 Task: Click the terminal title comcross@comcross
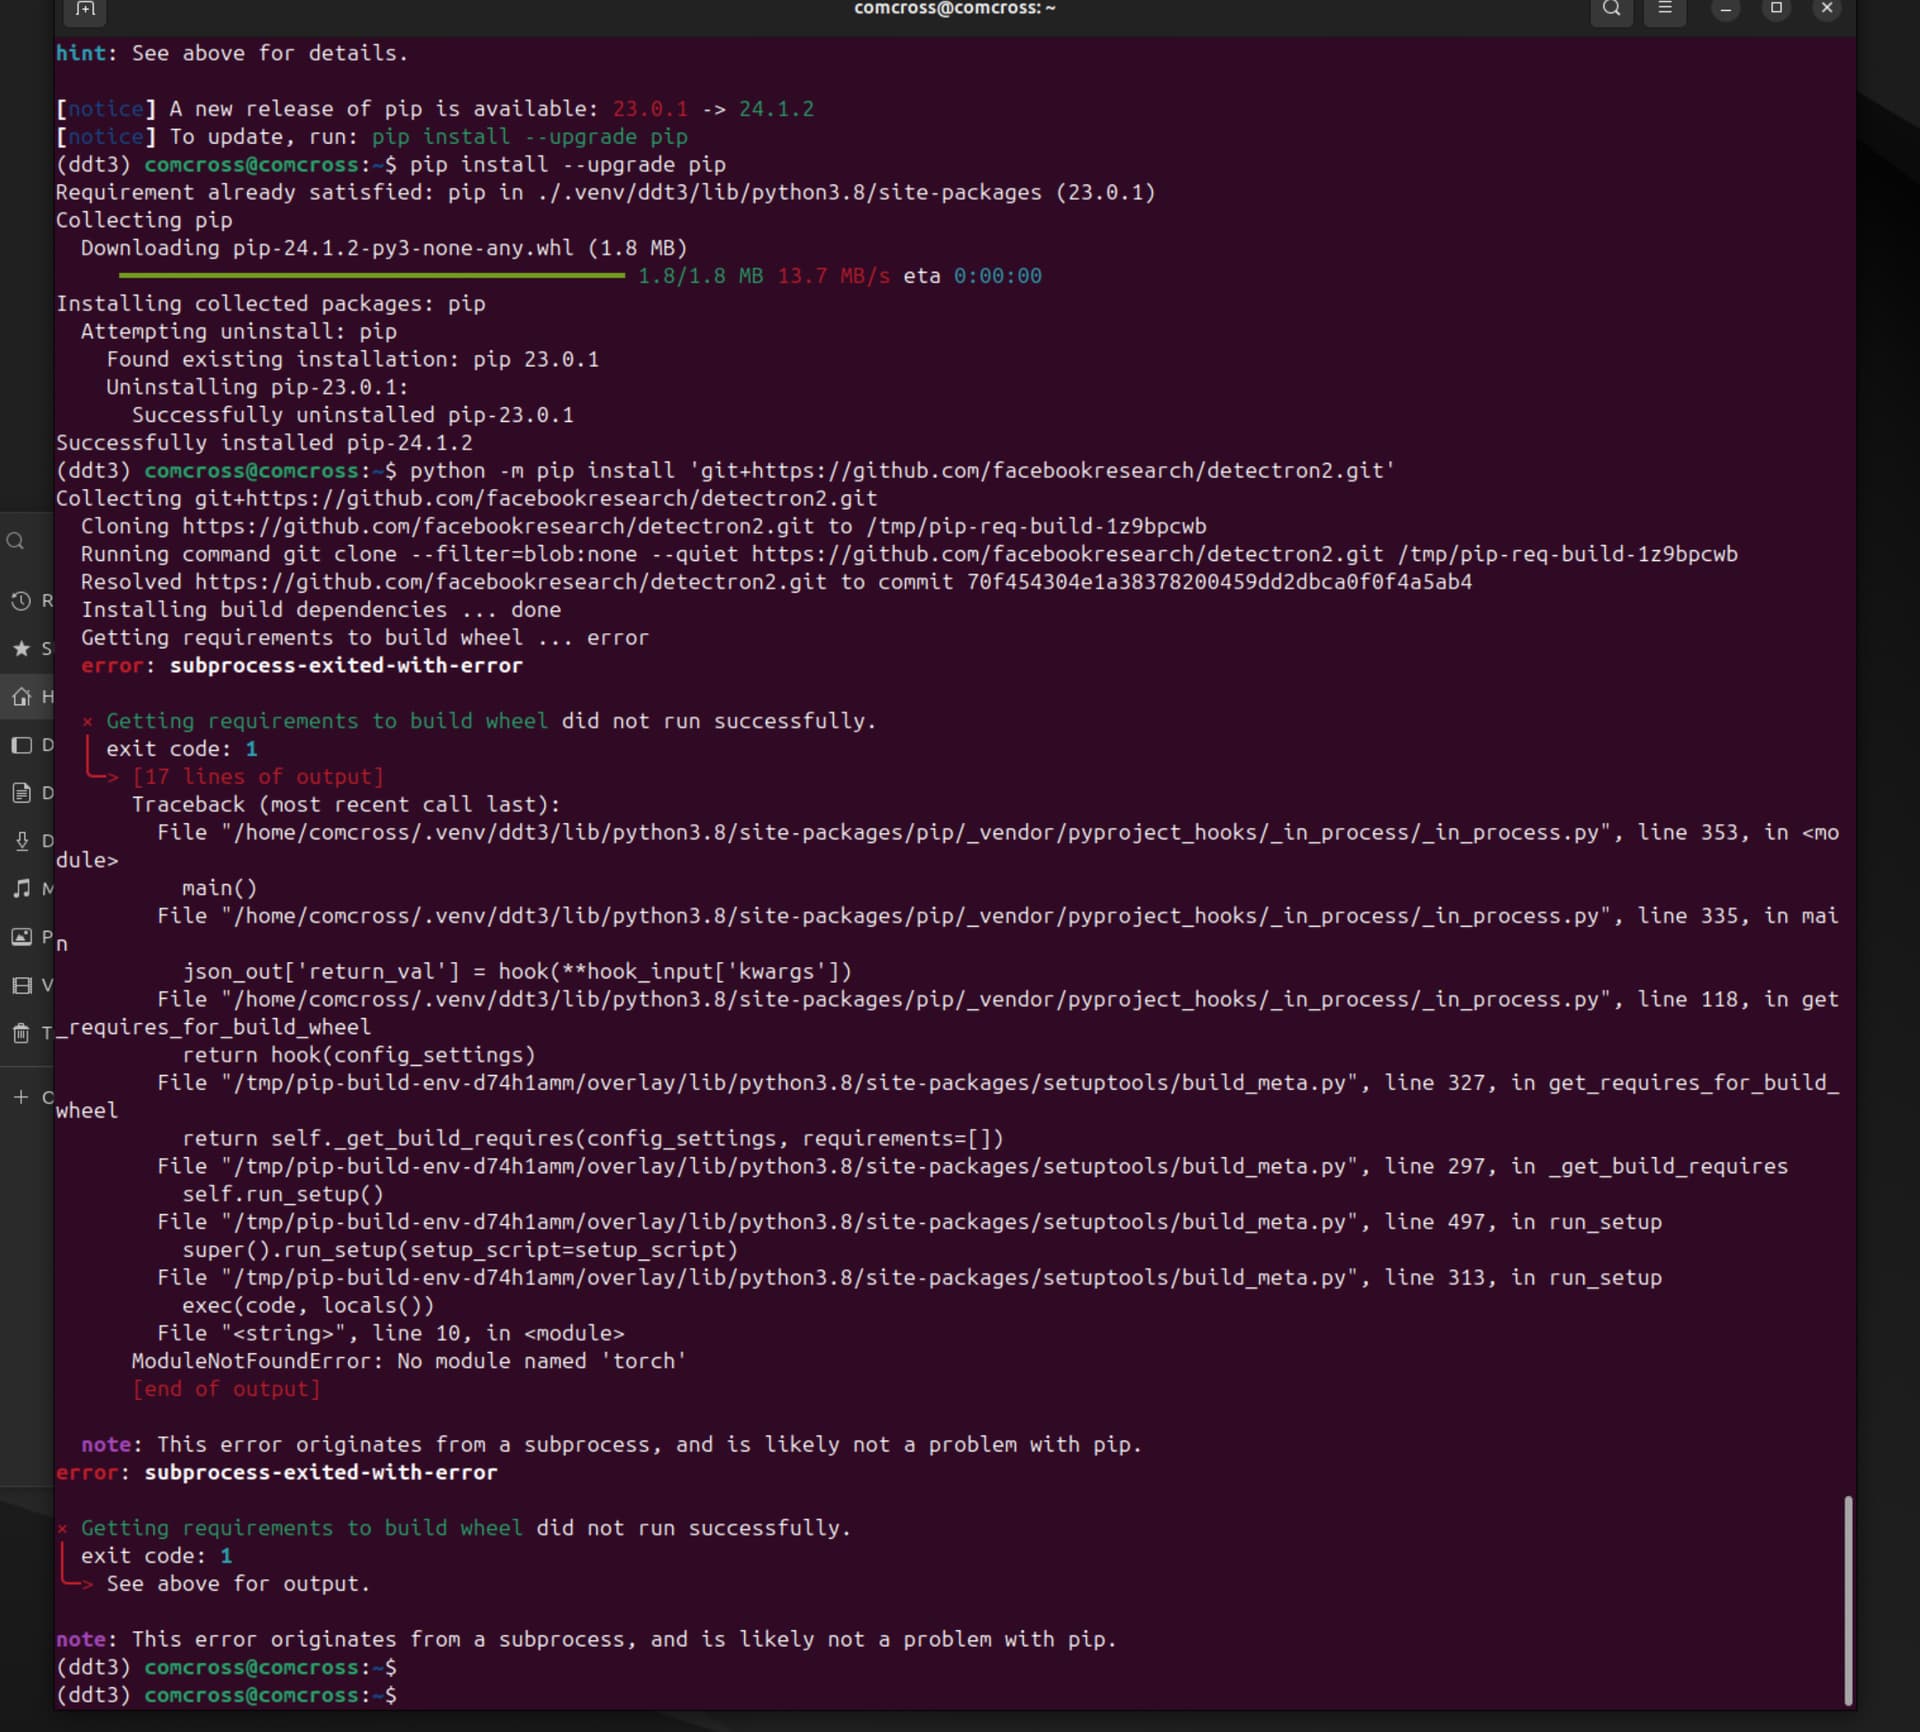[954, 9]
